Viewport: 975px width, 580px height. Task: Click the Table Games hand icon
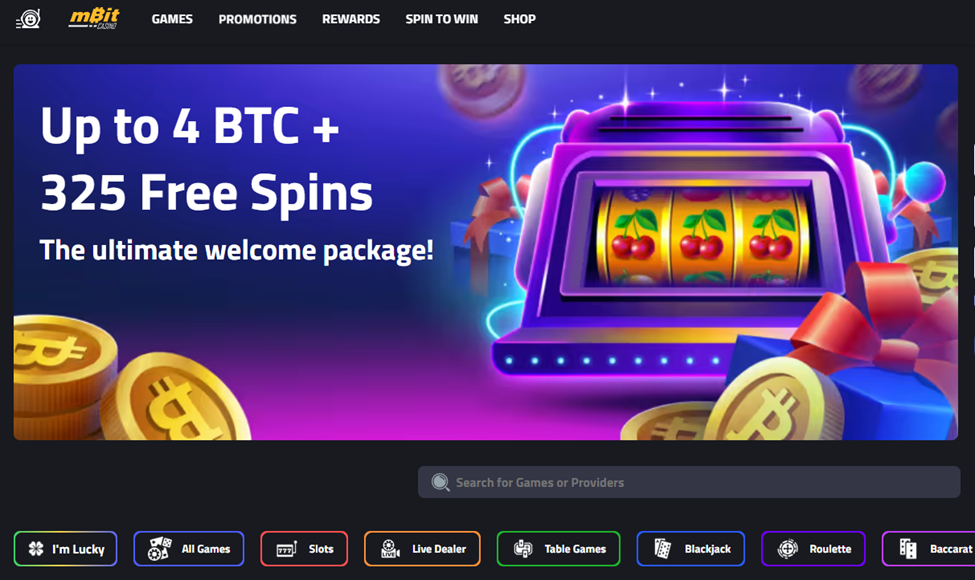point(524,548)
